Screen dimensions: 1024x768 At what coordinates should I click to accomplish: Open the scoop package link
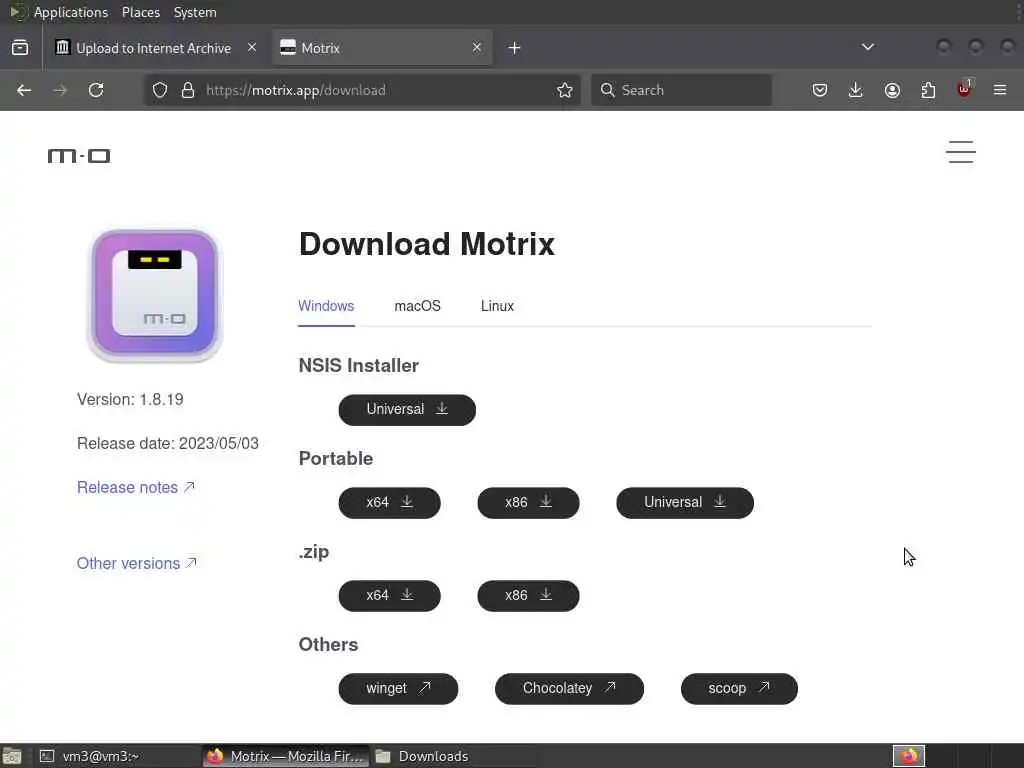pyautogui.click(x=739, y=688)
